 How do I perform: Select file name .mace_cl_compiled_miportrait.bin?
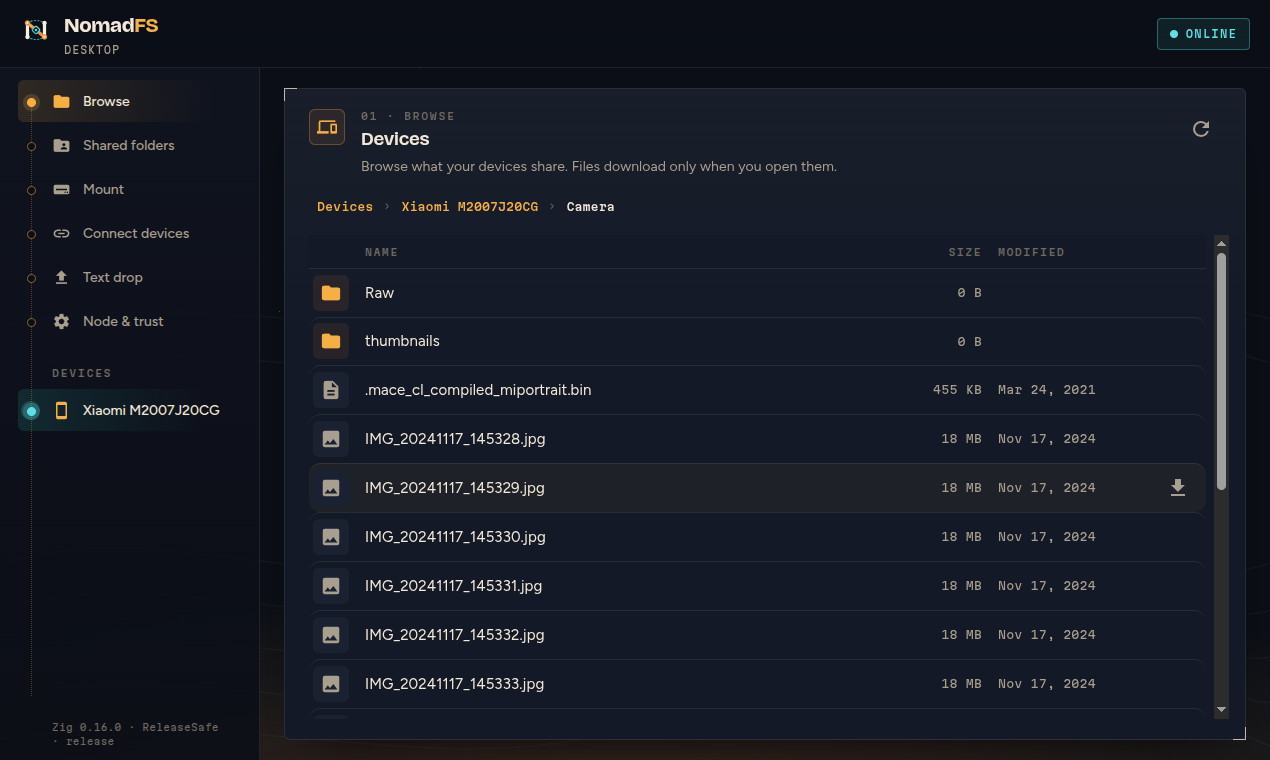pos(478,389)
